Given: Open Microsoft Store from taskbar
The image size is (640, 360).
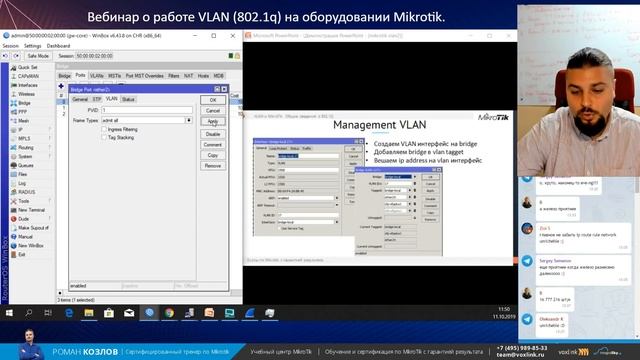Looking at the screenshot, I should click(x=109, y=313).
